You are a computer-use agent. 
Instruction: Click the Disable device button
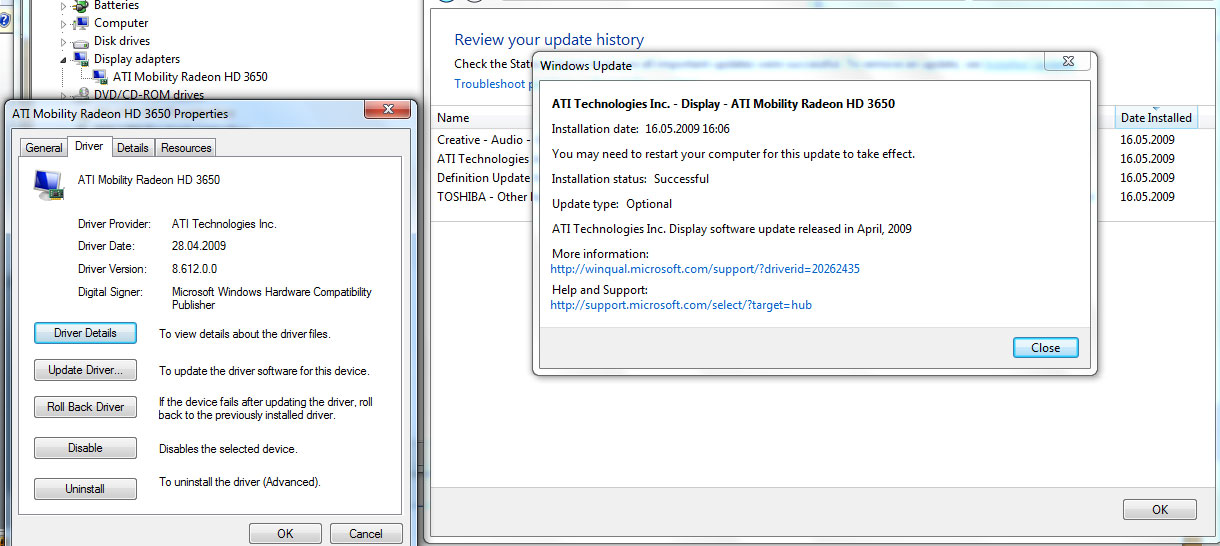coord(85,448)
